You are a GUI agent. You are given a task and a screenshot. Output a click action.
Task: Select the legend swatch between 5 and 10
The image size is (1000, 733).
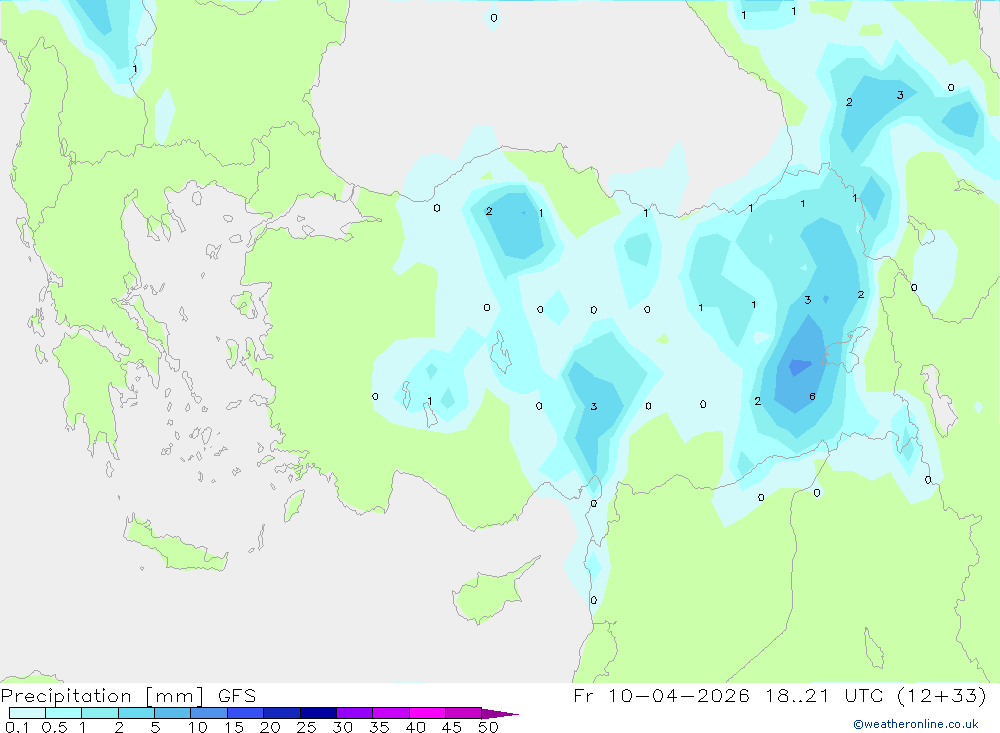(x=173, y=713)
